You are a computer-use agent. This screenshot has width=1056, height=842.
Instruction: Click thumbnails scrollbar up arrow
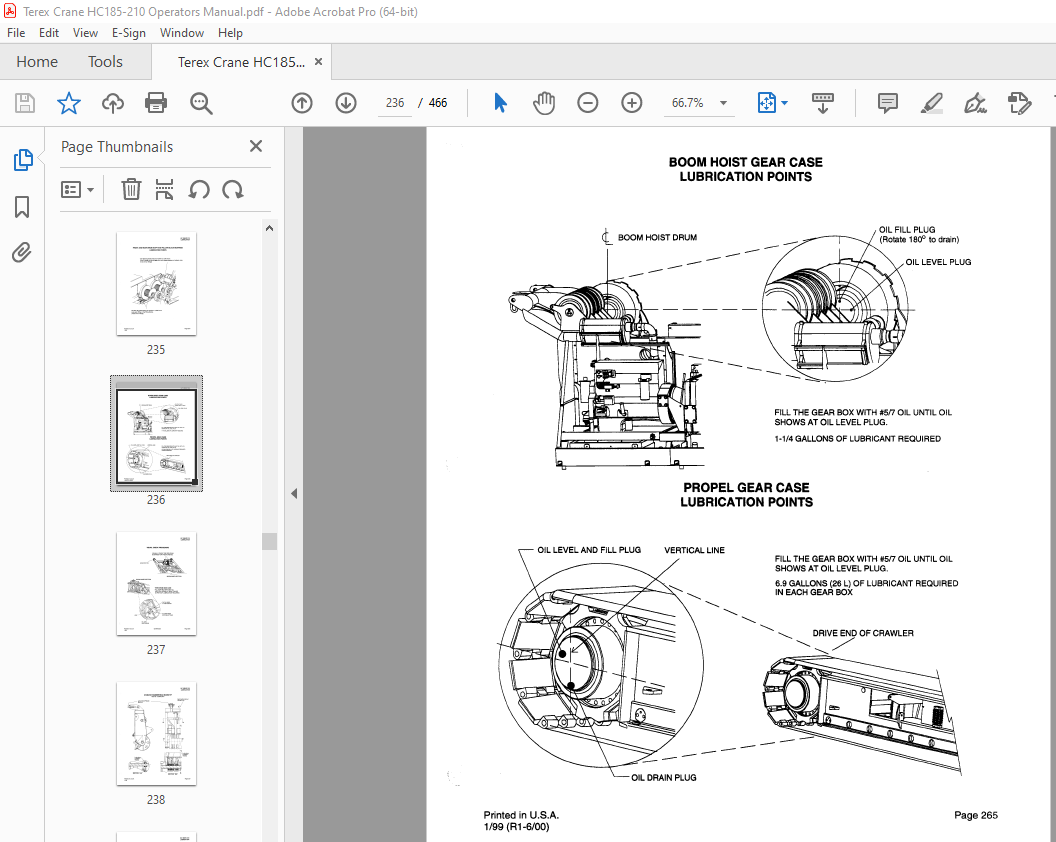click(x=269, y=228)
